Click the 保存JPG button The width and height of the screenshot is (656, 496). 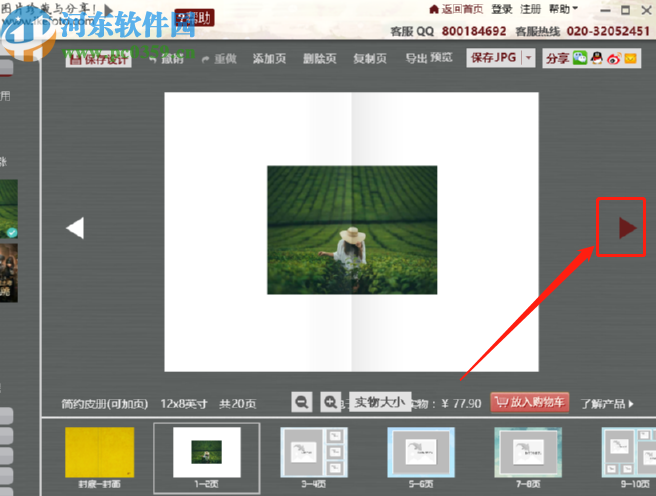494,58
